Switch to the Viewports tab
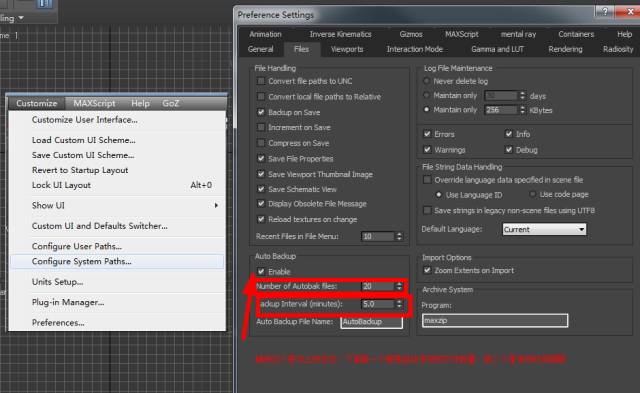The height and width of the screenshot is (393, 640). (x=347, y=49)
